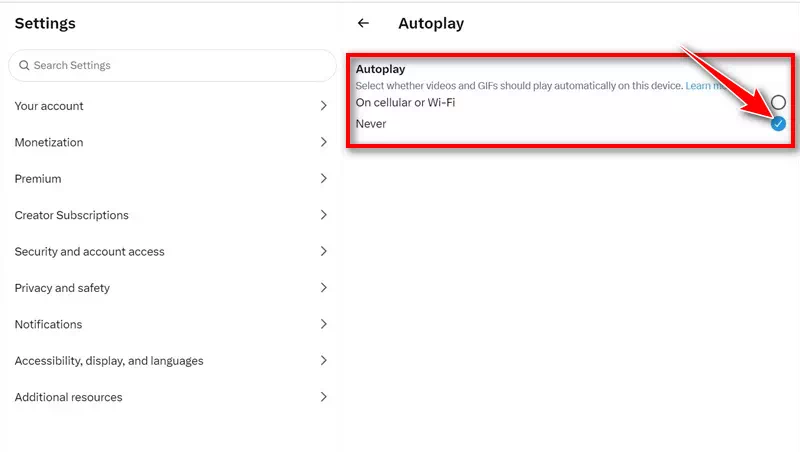Screen dimensions: 800x452
Task: Select the Never radio button
Action: 778,123
